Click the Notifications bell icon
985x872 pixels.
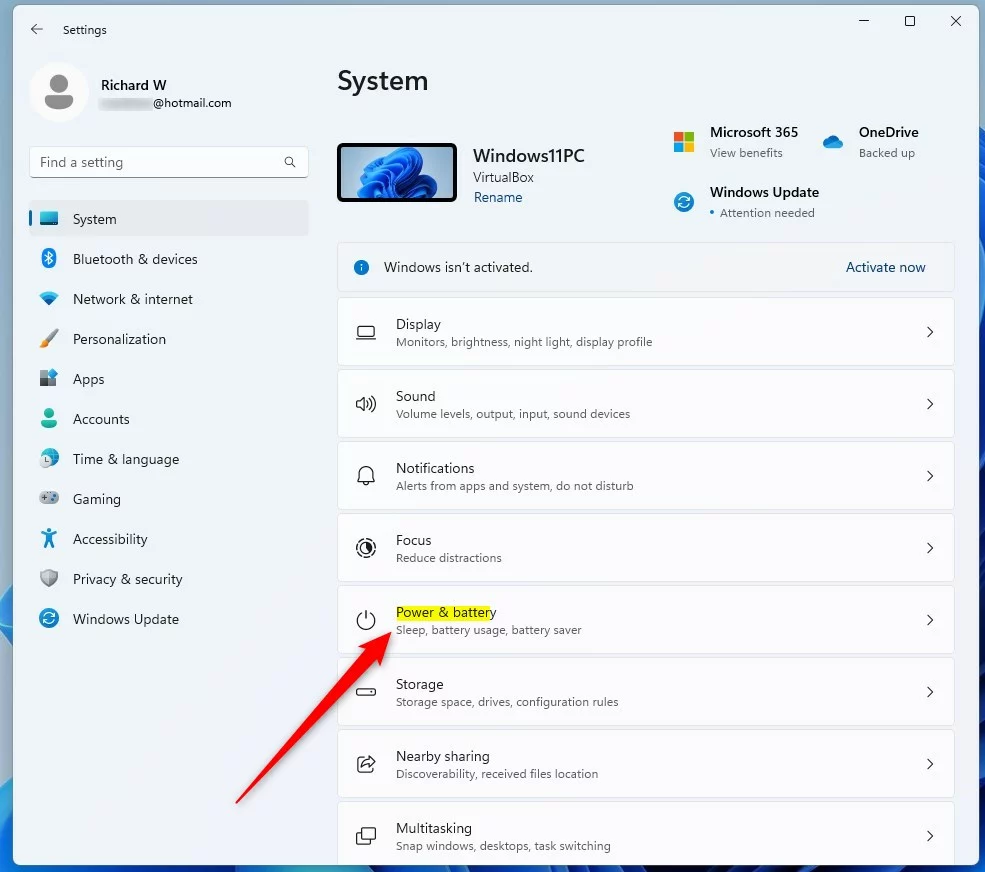pos(366,476)
